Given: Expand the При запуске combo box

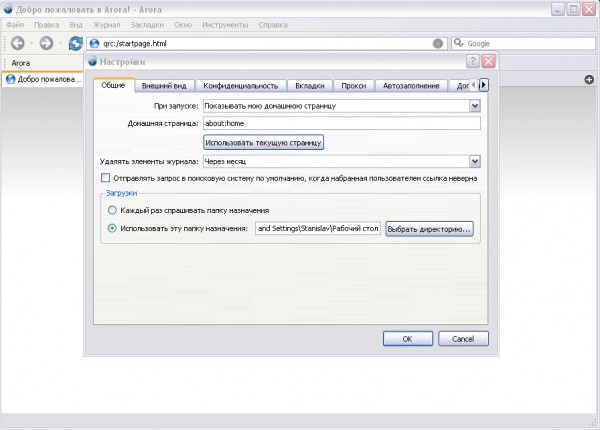Looking at the screenshot, I should (475, 106).
